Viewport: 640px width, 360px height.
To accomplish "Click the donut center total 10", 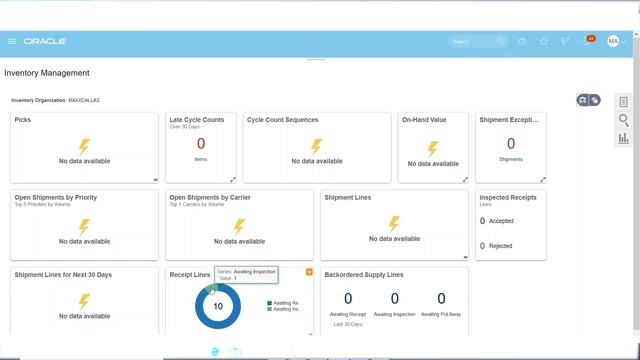I will click(x=218, y=306).
